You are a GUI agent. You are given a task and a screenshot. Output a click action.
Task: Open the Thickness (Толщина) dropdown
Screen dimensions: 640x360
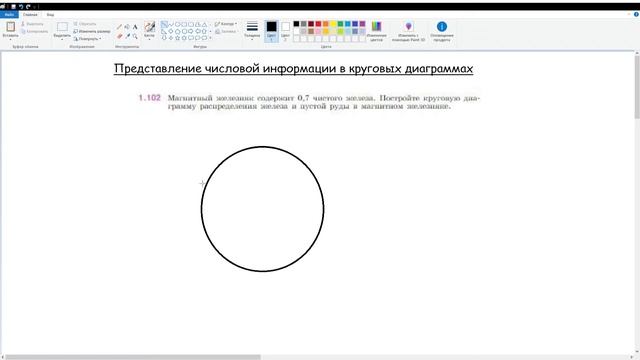tap(252, 31)
